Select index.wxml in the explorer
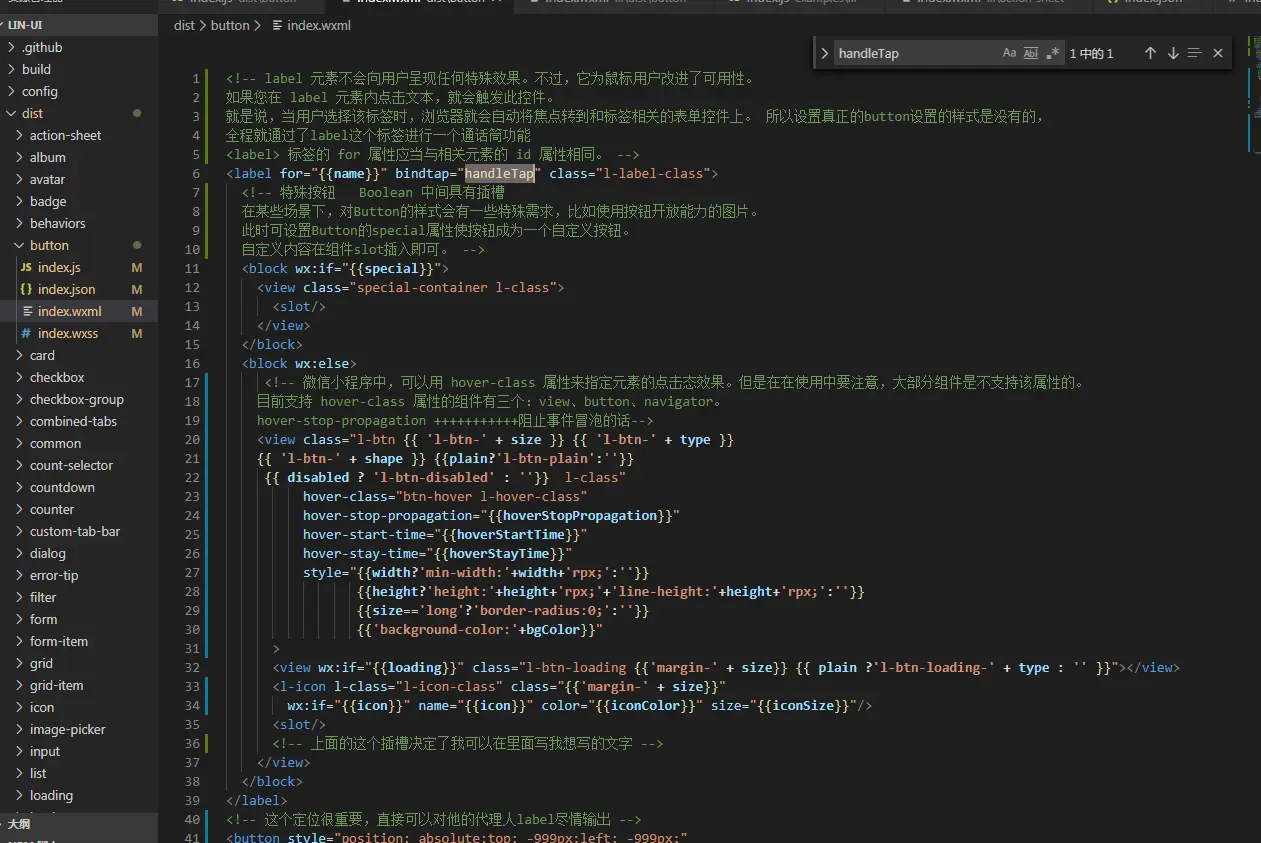 pyautogui.click(x=79, y=311)
